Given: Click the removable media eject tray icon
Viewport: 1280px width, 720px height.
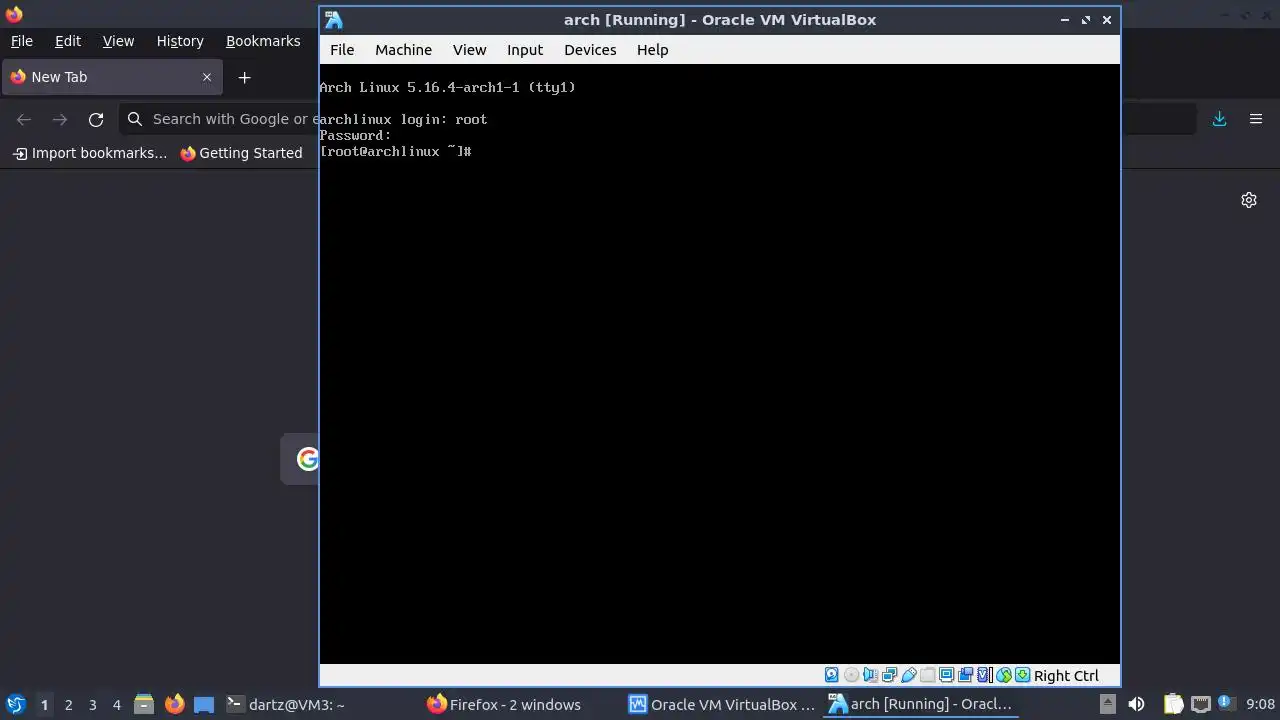Looking at the screenshot, I should (x=1107, y=704).
